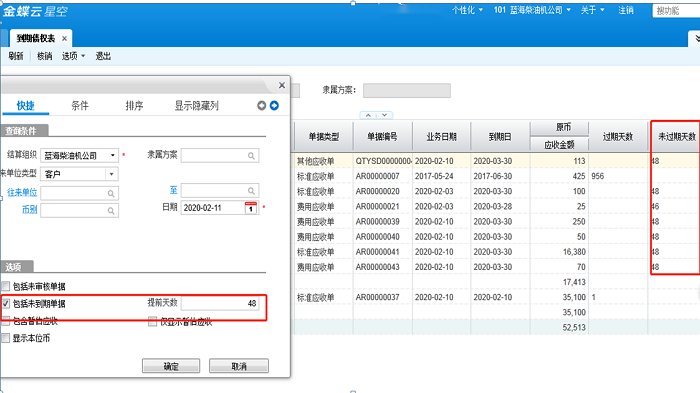
Task: Open the 往来单位类型 客户 dropdown
Action: 112,174
